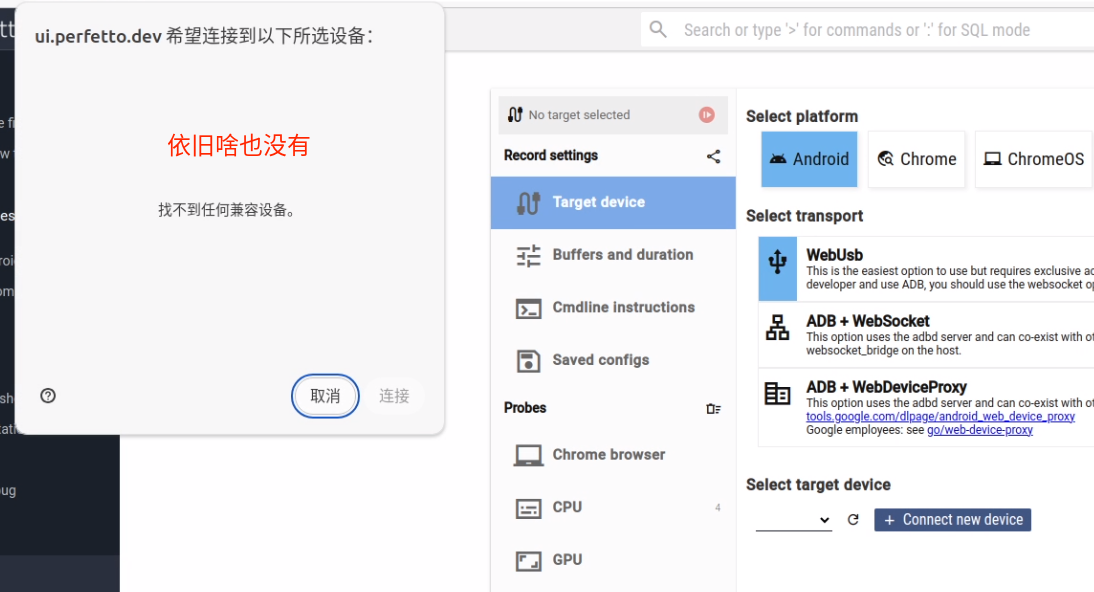
Task: Choose WebUsb transport option
Action: click(x=927, y=269)
